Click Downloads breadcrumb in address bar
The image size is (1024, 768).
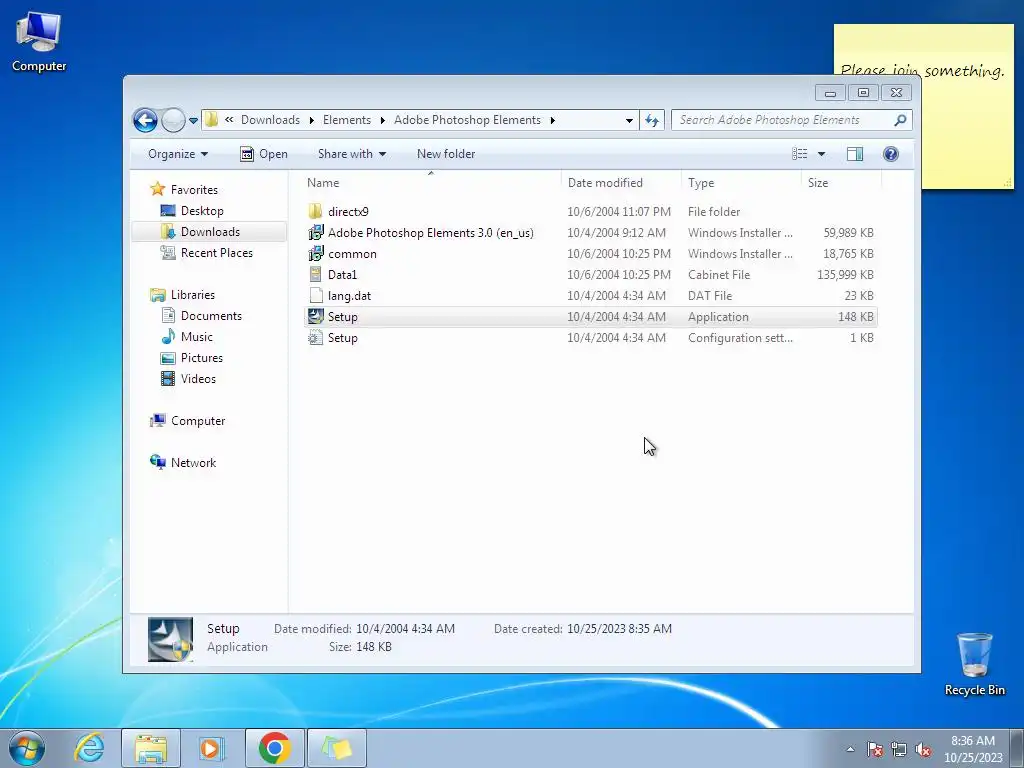click(270, 120)
